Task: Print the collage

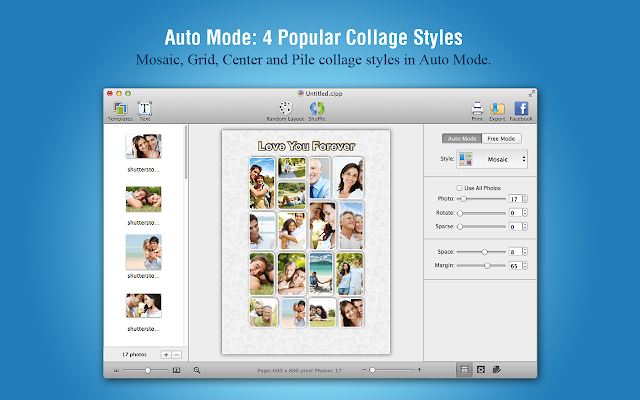Action: [x=477, y=111]
